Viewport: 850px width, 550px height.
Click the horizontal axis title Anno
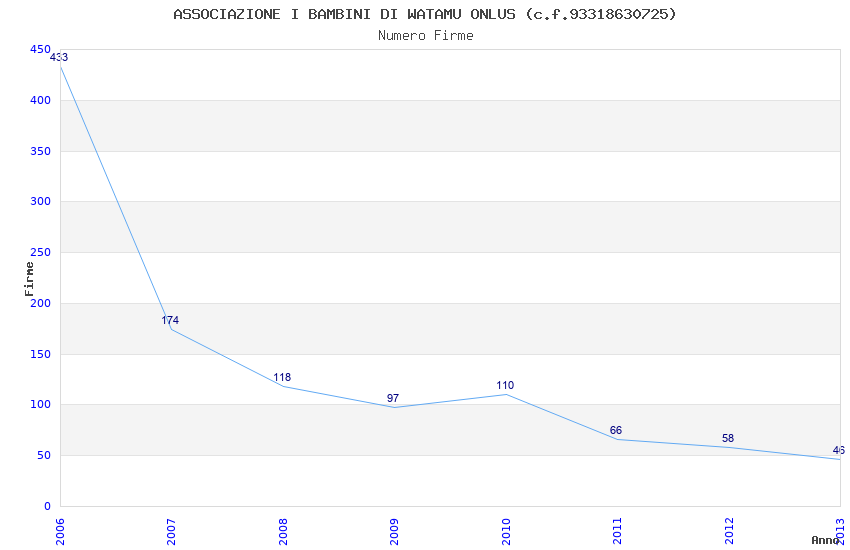825,540
